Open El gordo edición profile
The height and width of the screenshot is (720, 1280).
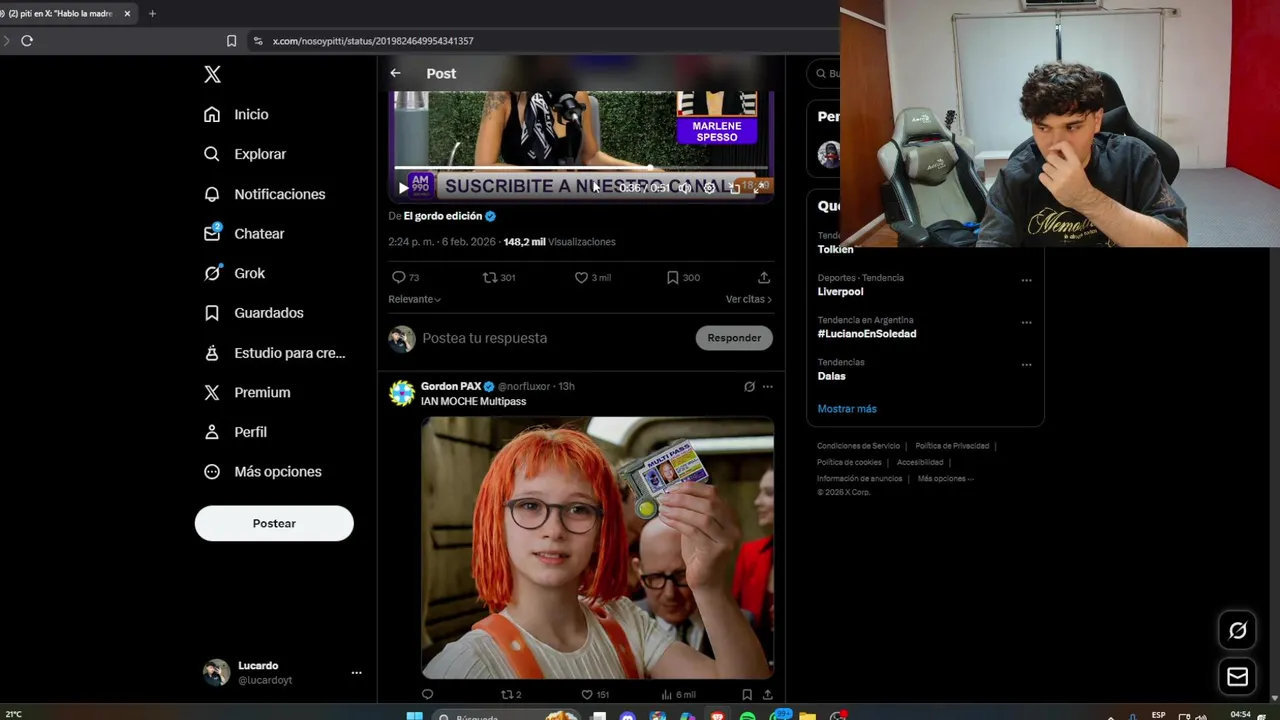pyautogui.click(x=443, y=216)
